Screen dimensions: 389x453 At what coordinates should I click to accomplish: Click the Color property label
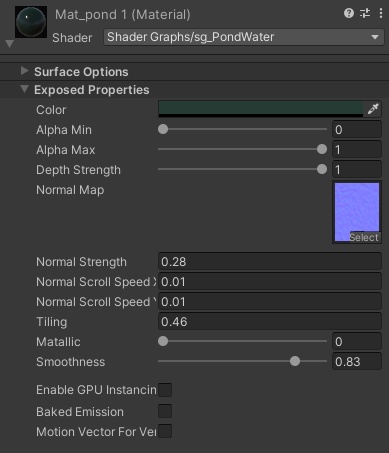tap(51, 110)
